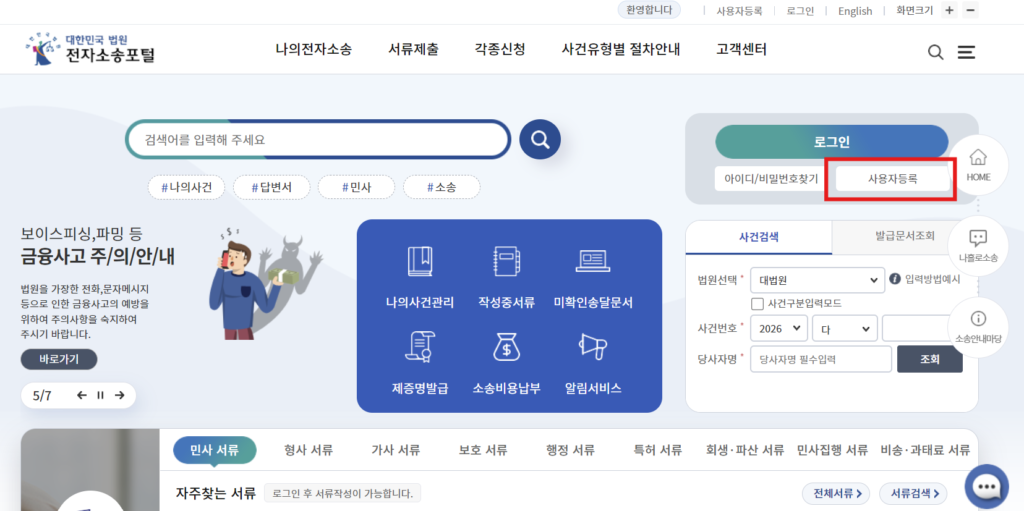The width and height of the screenshot is (1024, 511).
Task: Click top bar 로그인 link
Action: [800, 10]
